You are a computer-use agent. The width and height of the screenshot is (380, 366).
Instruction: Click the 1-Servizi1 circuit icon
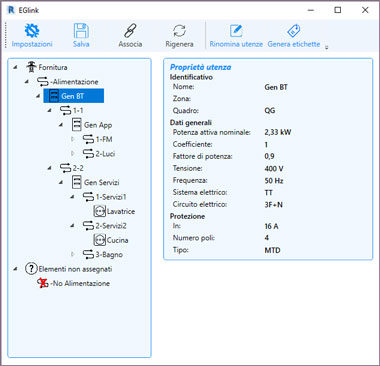tap(88, 197)
